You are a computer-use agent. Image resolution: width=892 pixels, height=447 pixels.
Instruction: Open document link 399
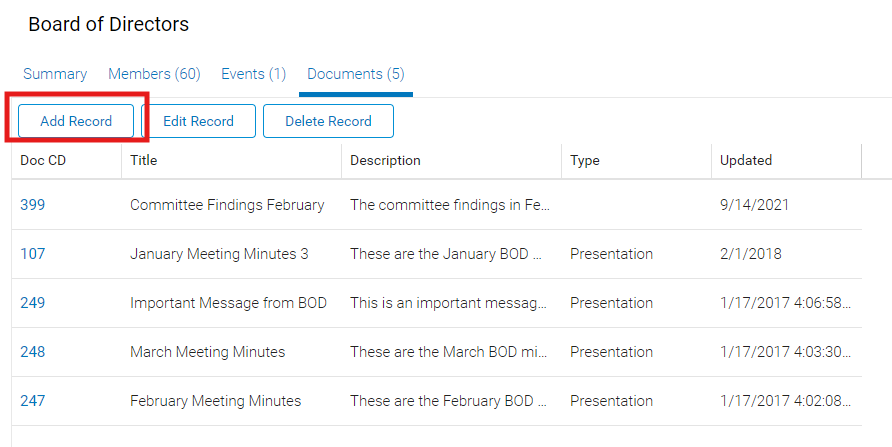[x=32, y=205]
